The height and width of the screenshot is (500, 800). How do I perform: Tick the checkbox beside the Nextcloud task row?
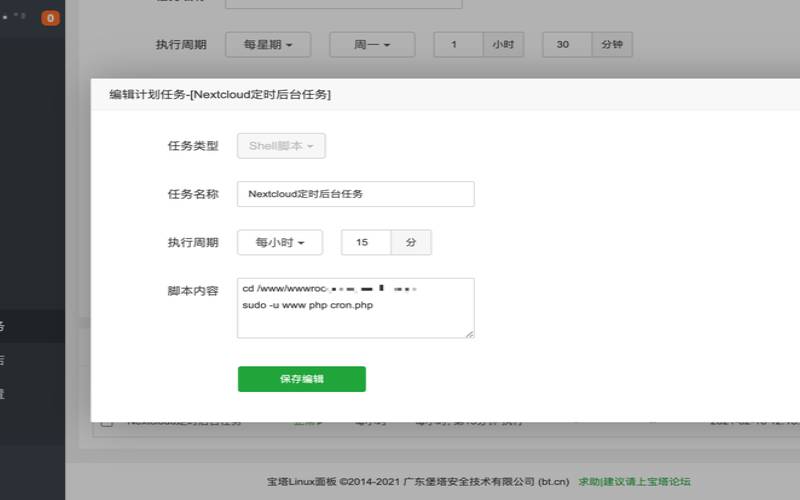pyautogui.click(x=107, y=422)
